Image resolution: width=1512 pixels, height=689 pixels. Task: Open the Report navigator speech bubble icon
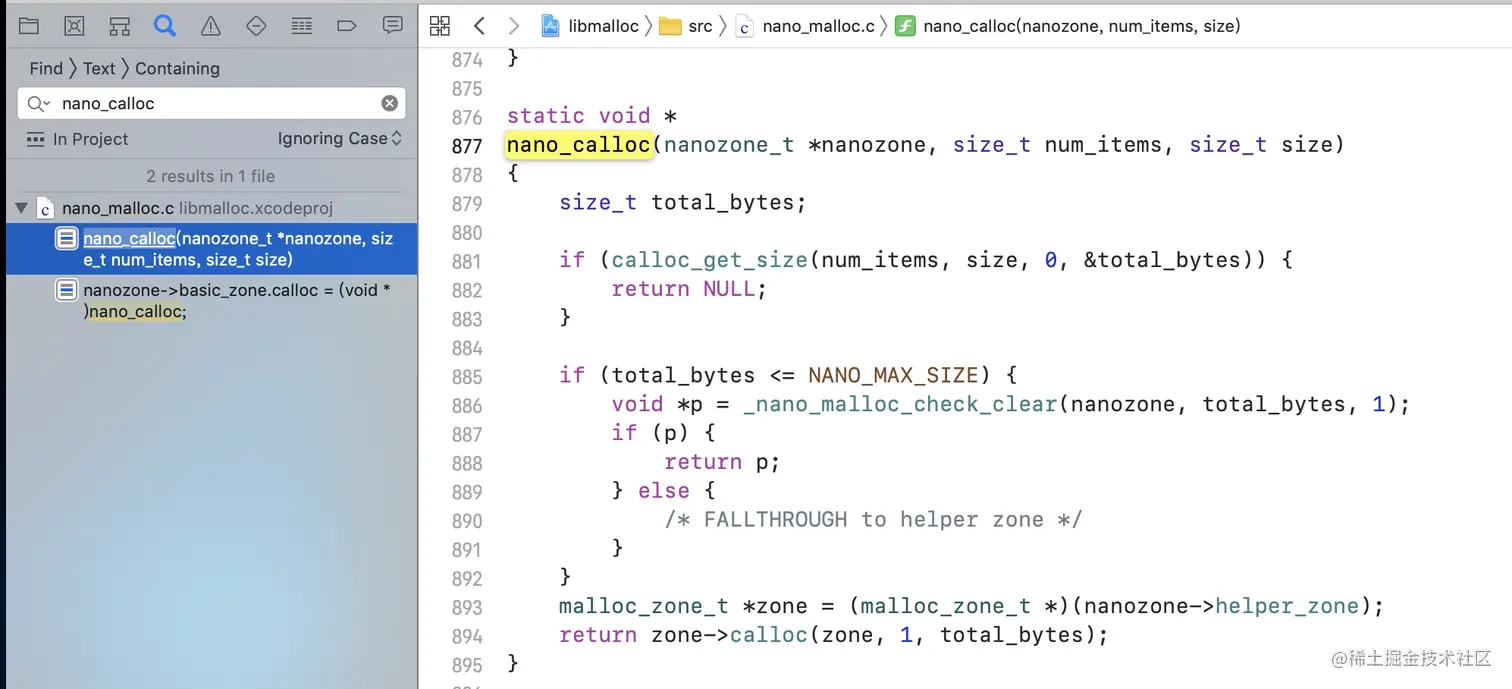[x=393, y=26]
